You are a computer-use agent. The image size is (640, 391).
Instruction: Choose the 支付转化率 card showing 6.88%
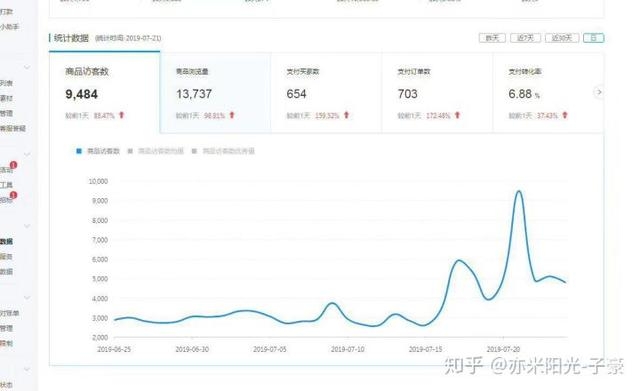(543, 93)
